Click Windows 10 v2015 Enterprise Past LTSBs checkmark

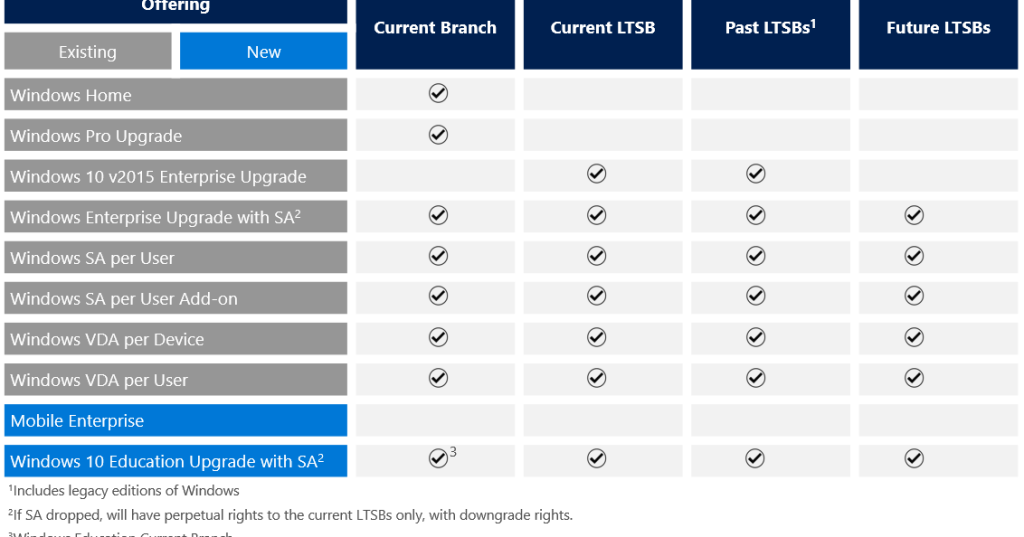coord(756,174)
